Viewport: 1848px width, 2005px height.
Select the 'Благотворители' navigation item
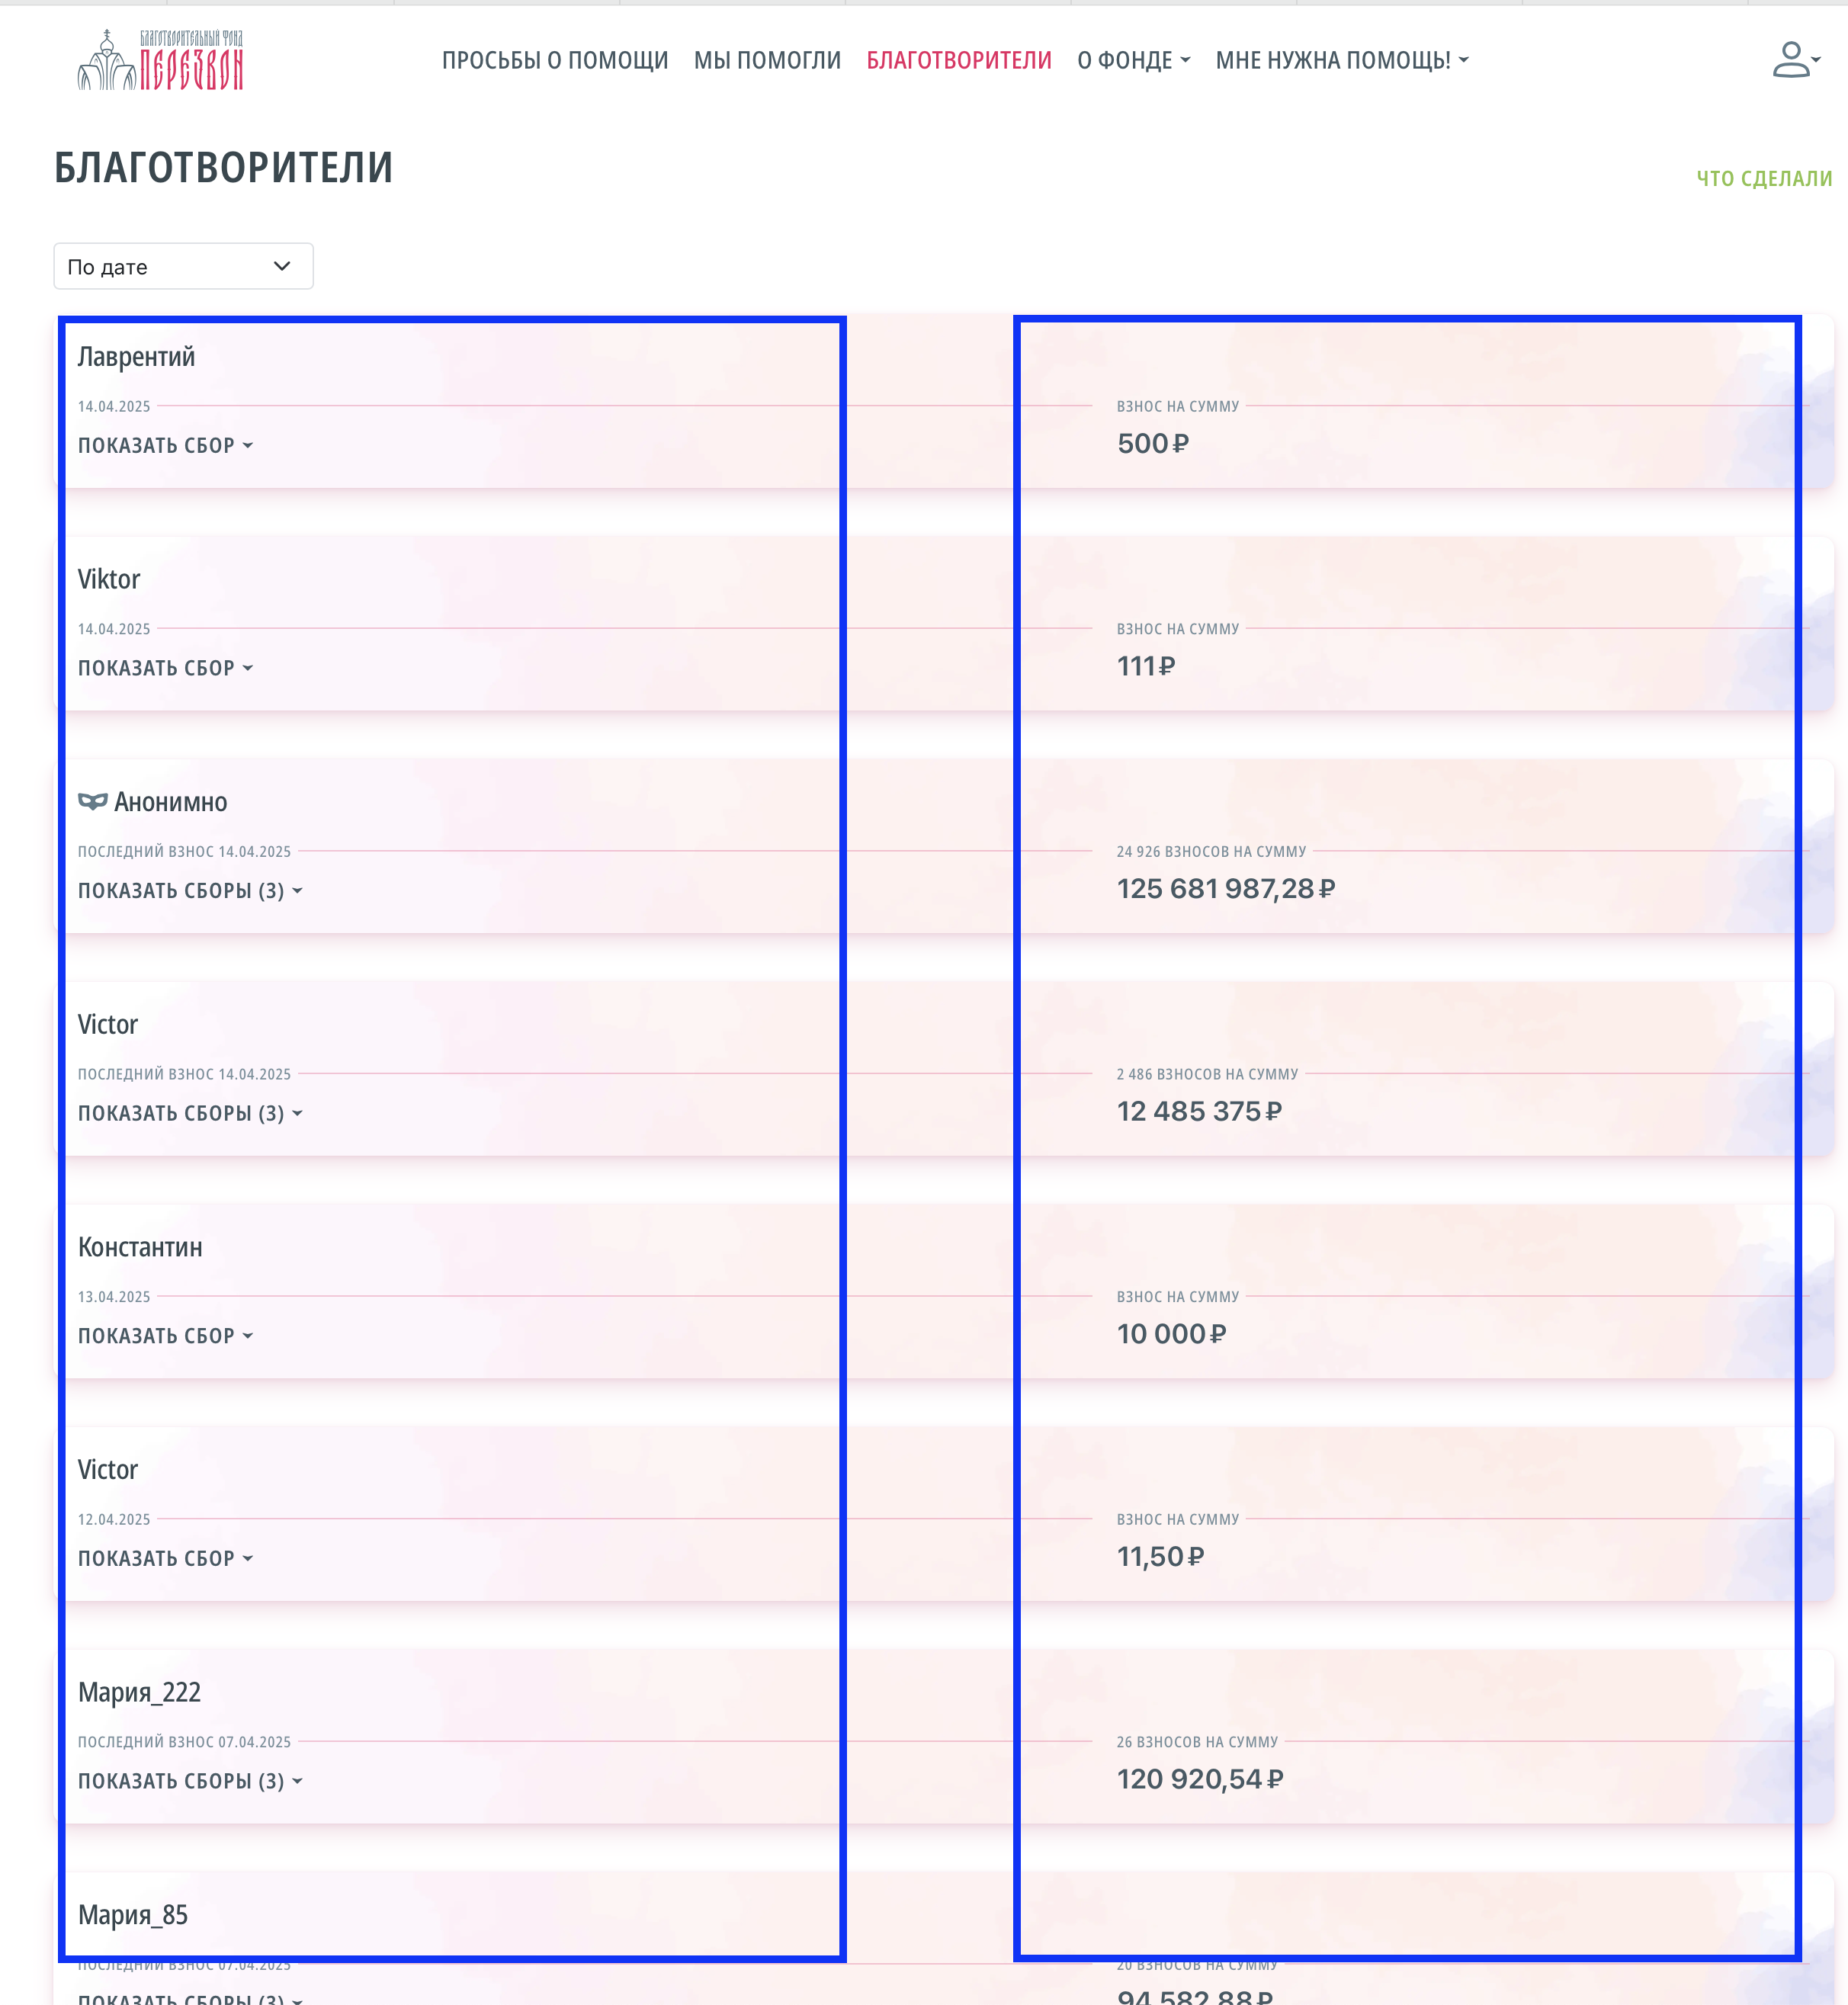958,61
